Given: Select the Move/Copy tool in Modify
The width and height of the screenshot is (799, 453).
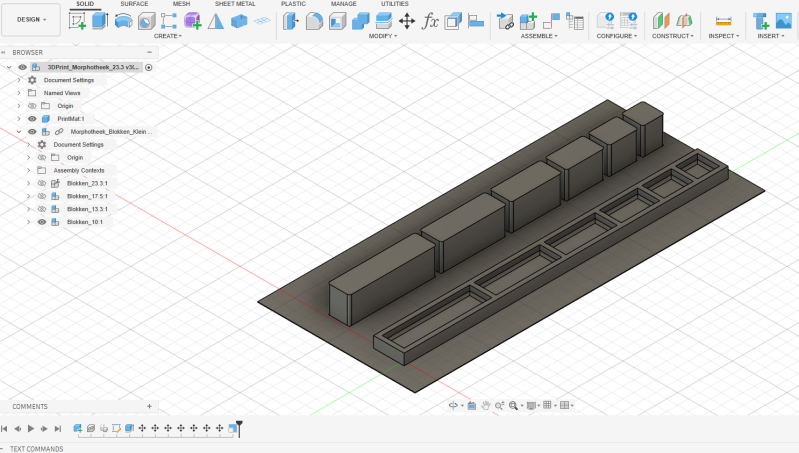Looking at the screenshot, I should (407, 21).
